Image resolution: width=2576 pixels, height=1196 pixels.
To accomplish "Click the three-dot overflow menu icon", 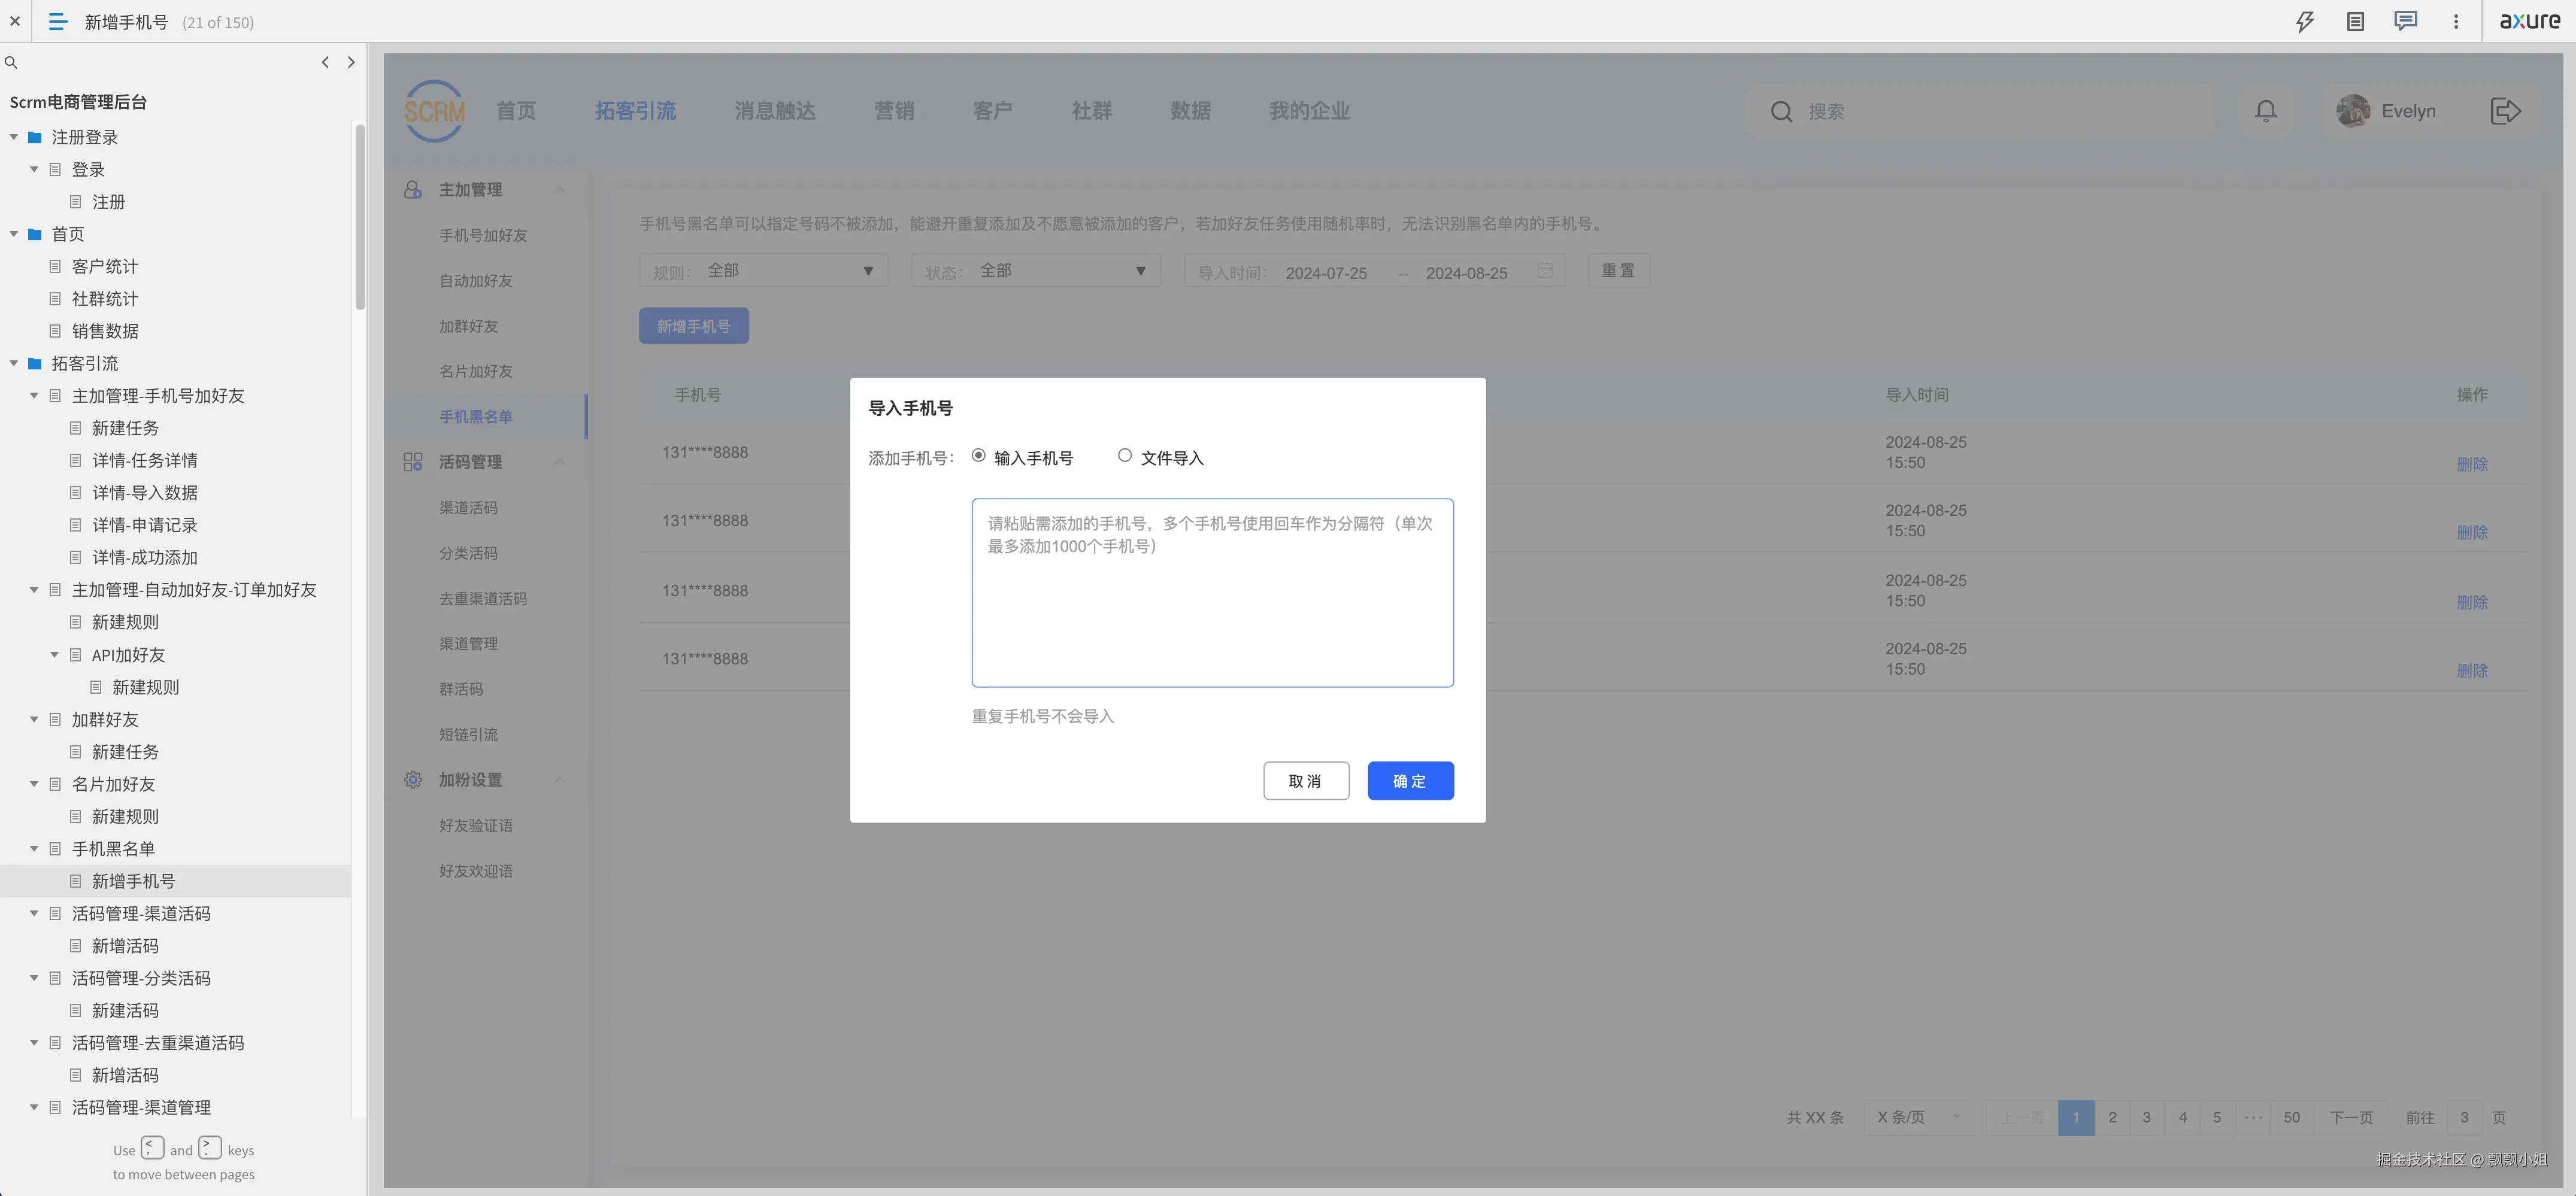I will [x=2457, y=21].
